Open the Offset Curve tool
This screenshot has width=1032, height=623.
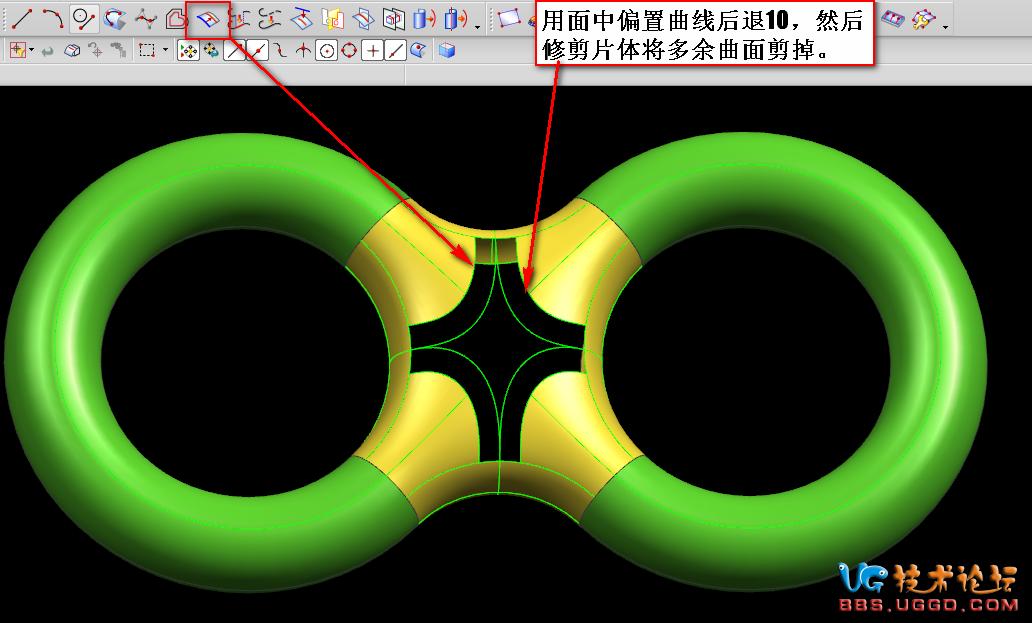176,18
